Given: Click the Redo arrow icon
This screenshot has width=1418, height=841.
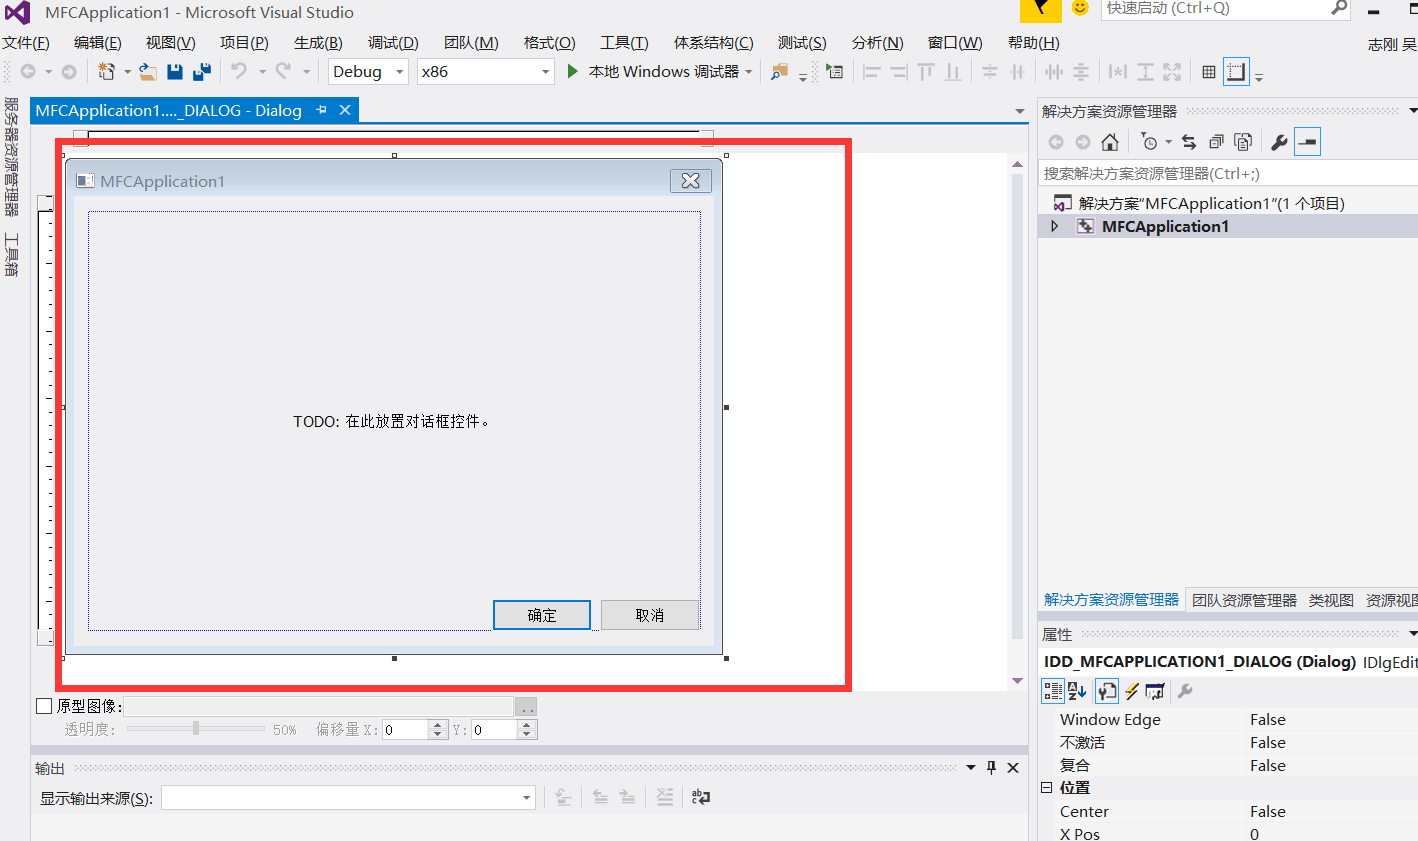Looking at the screenshot, I should pyautogui.click(x=283, y=71).
